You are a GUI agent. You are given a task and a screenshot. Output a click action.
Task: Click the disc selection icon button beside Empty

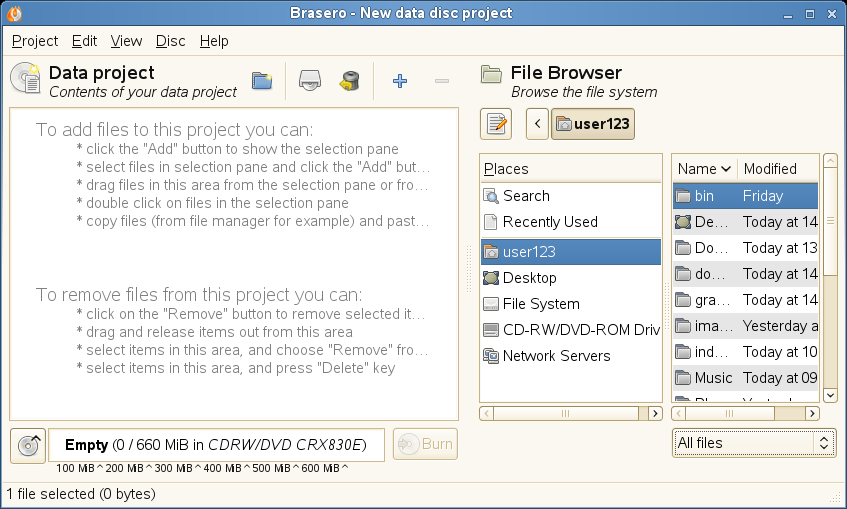click(x=28, y=445)
